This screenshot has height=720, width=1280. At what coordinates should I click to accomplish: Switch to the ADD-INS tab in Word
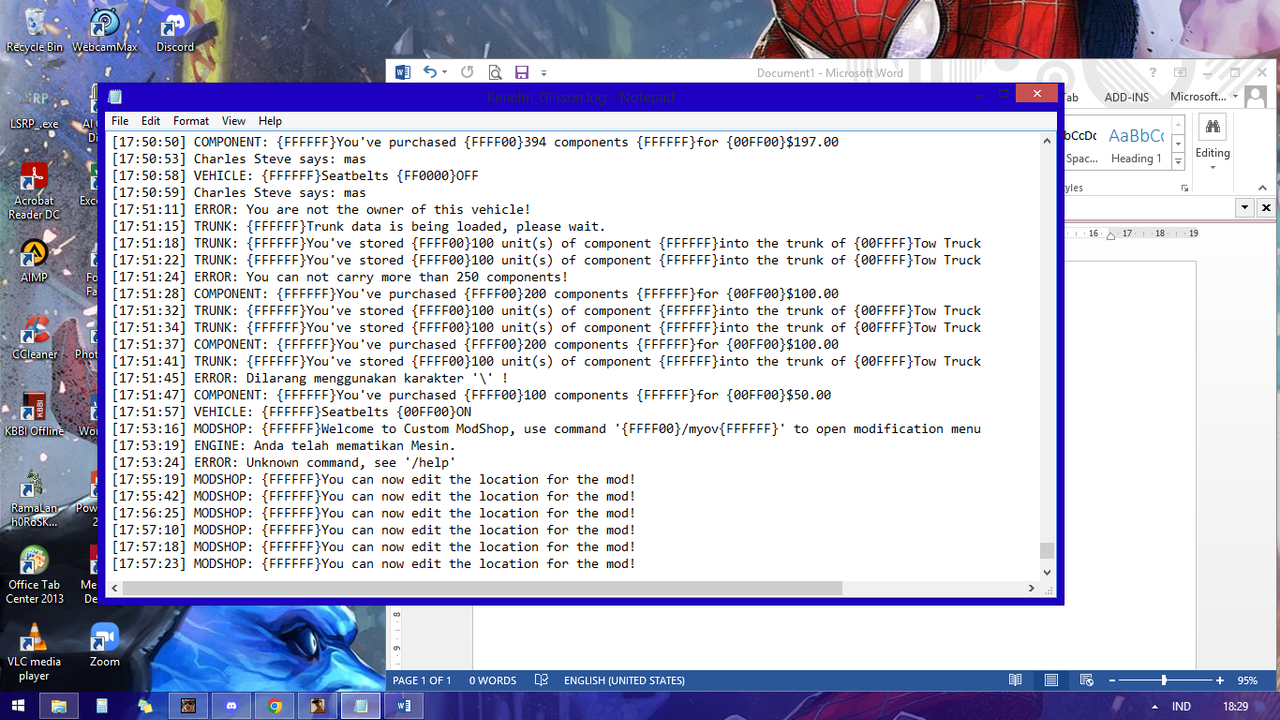coord(1126,97)
